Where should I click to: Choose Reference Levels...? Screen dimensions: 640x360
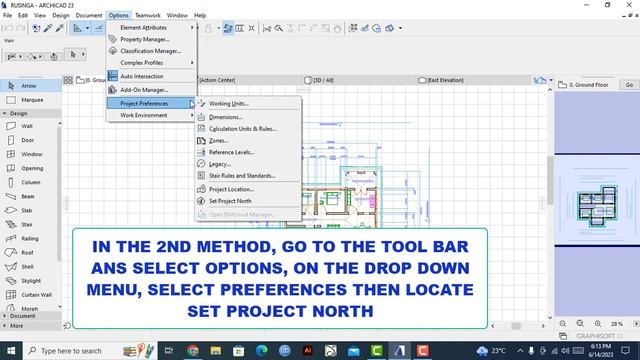coord(248,152)
